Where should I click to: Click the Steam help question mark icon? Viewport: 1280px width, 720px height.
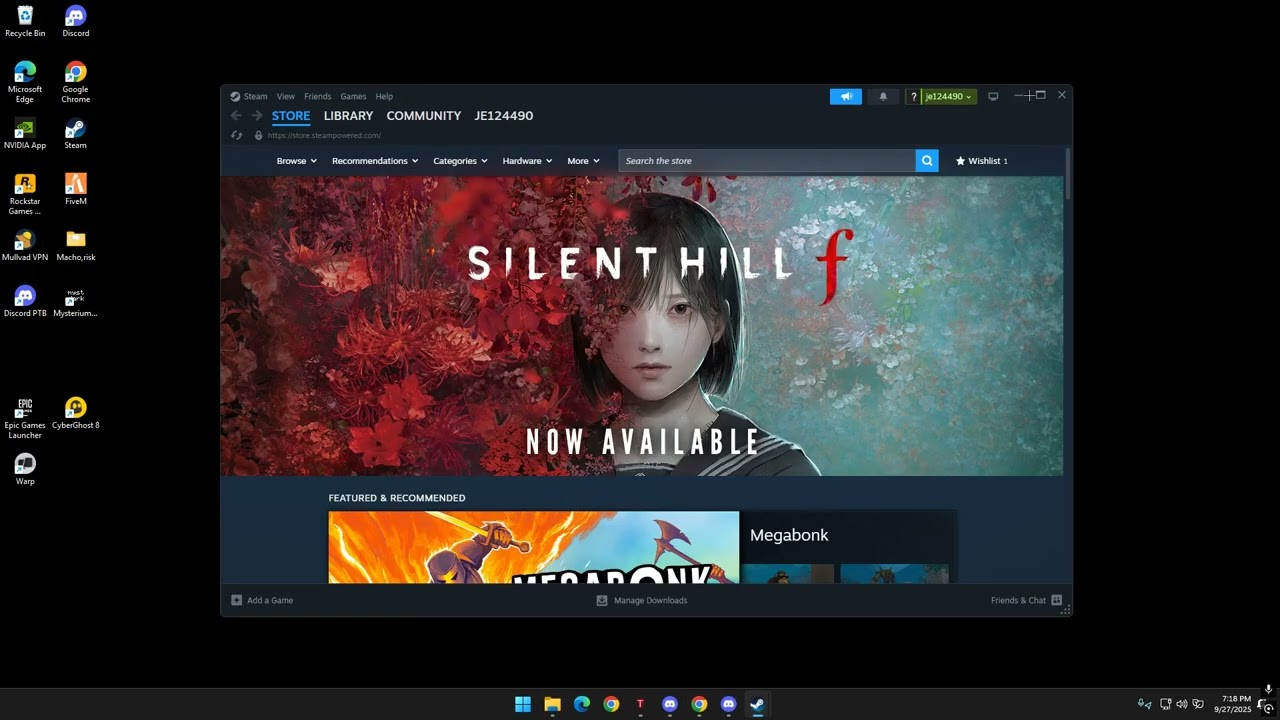click(x=913, y=97)
